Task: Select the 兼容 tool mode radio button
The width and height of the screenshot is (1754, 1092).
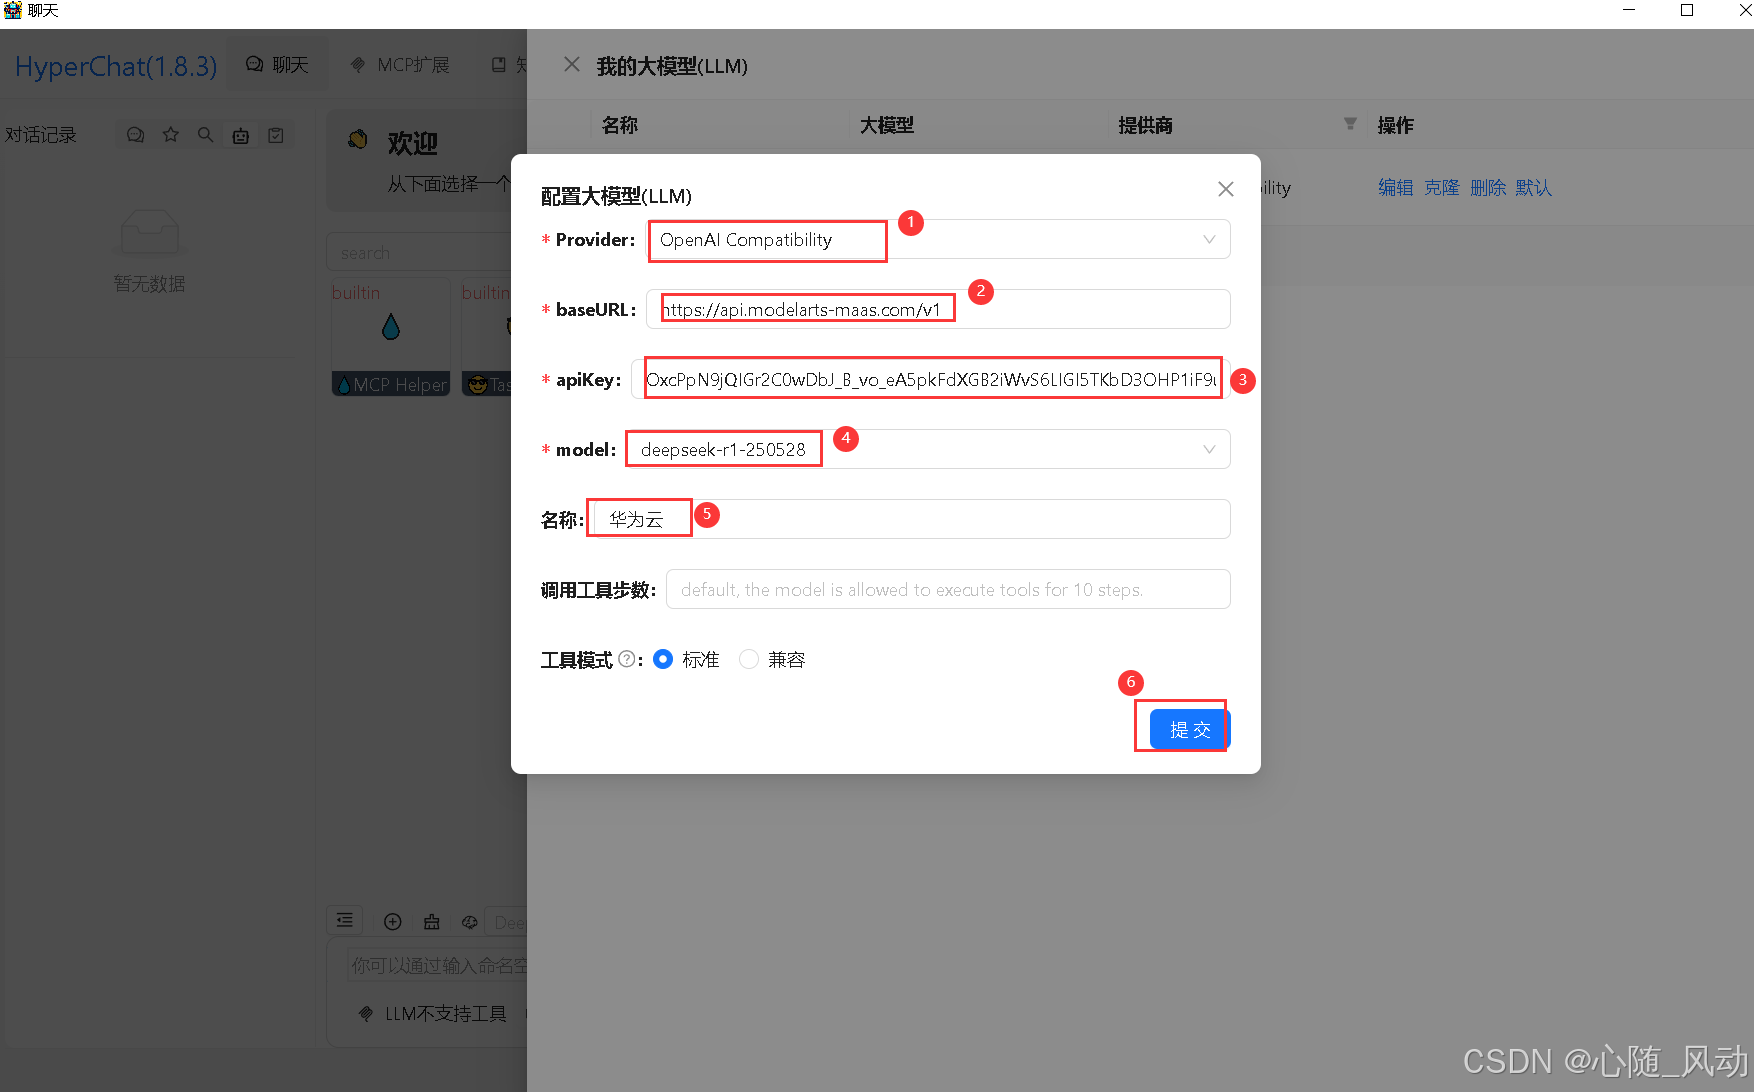Action: [748, 659]
